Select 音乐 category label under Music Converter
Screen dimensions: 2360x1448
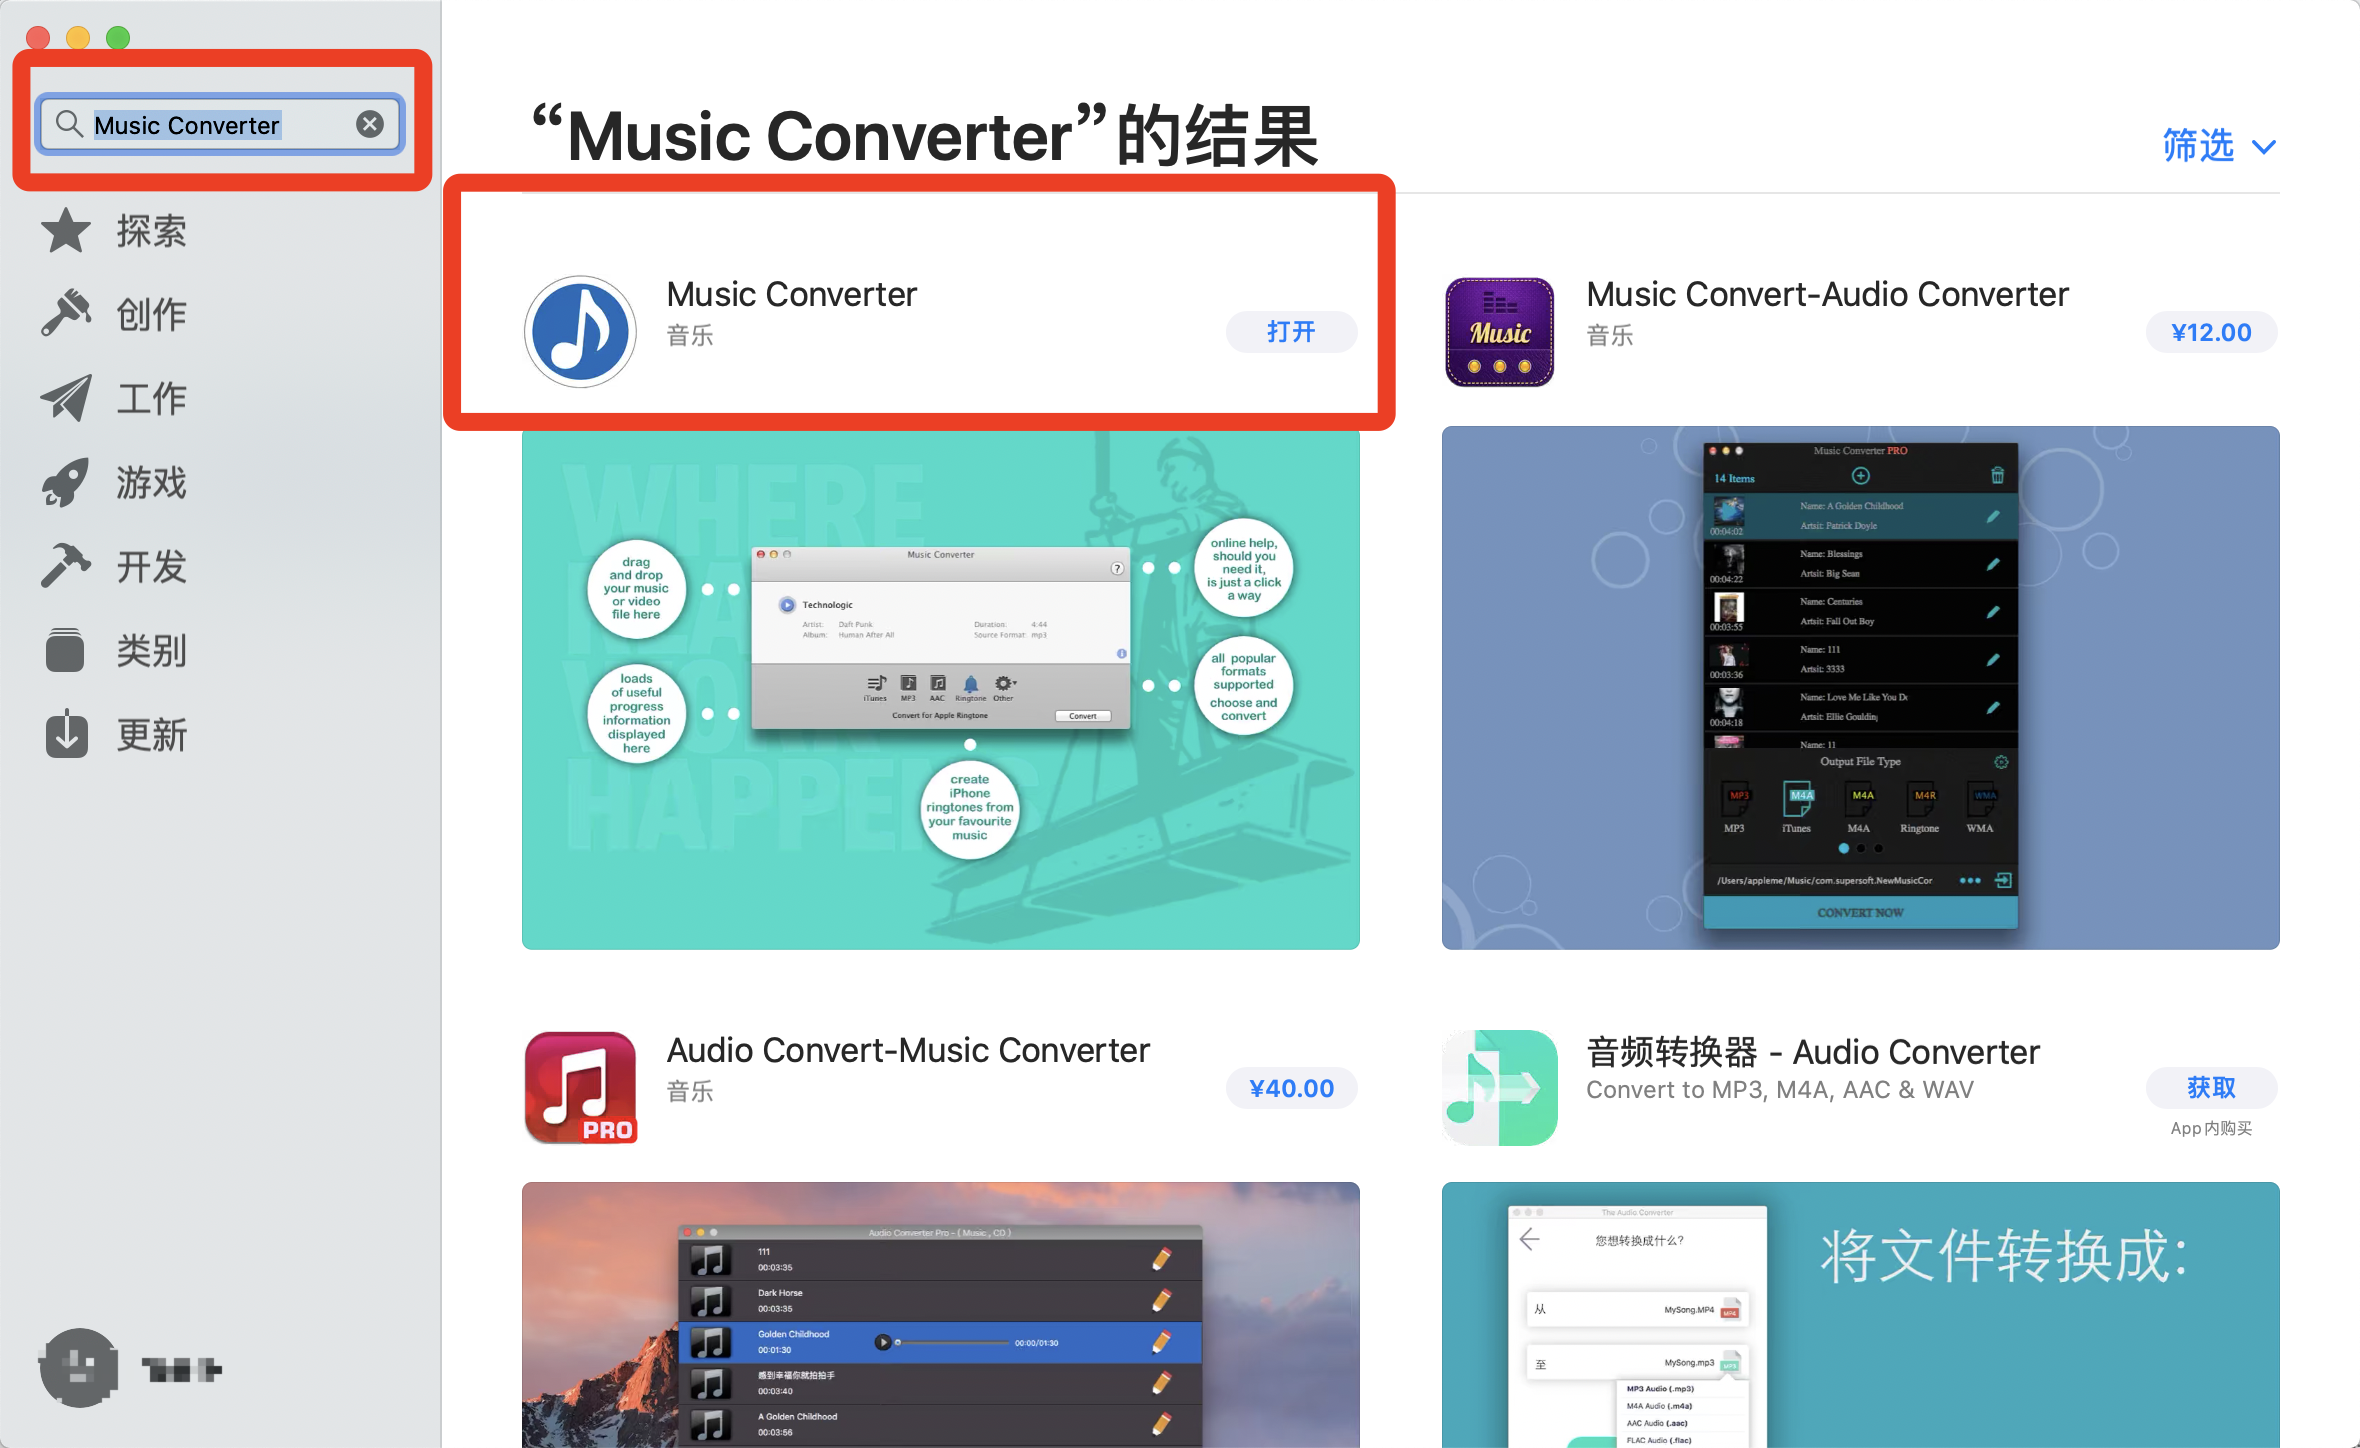click(693, 335)
